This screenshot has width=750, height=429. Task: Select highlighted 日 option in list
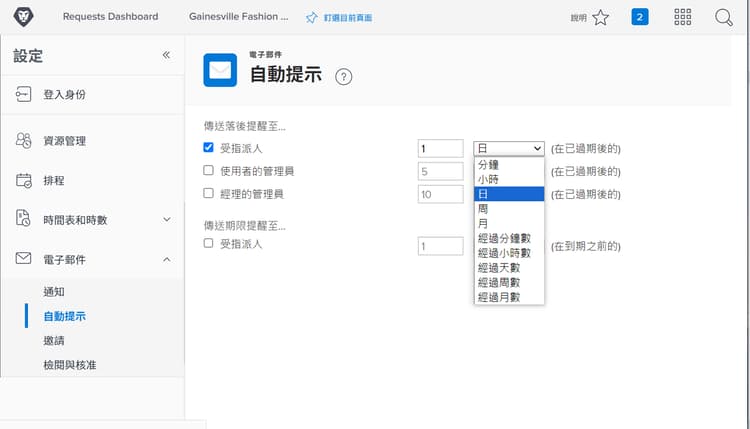[x=509, y=194]
